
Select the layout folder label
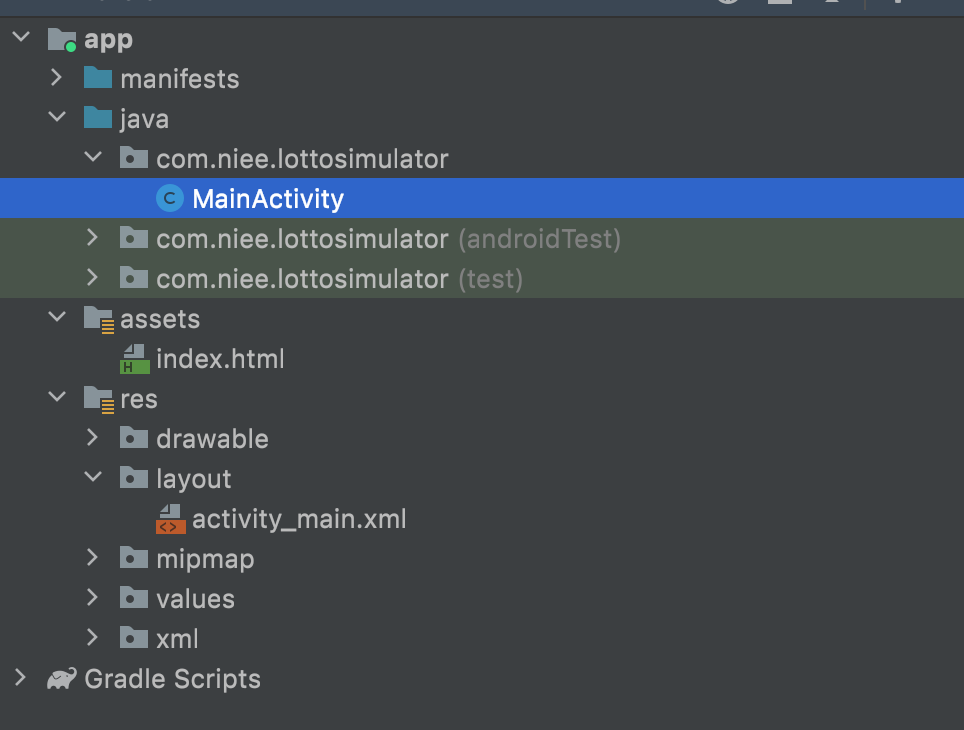(x=194, y=479)
